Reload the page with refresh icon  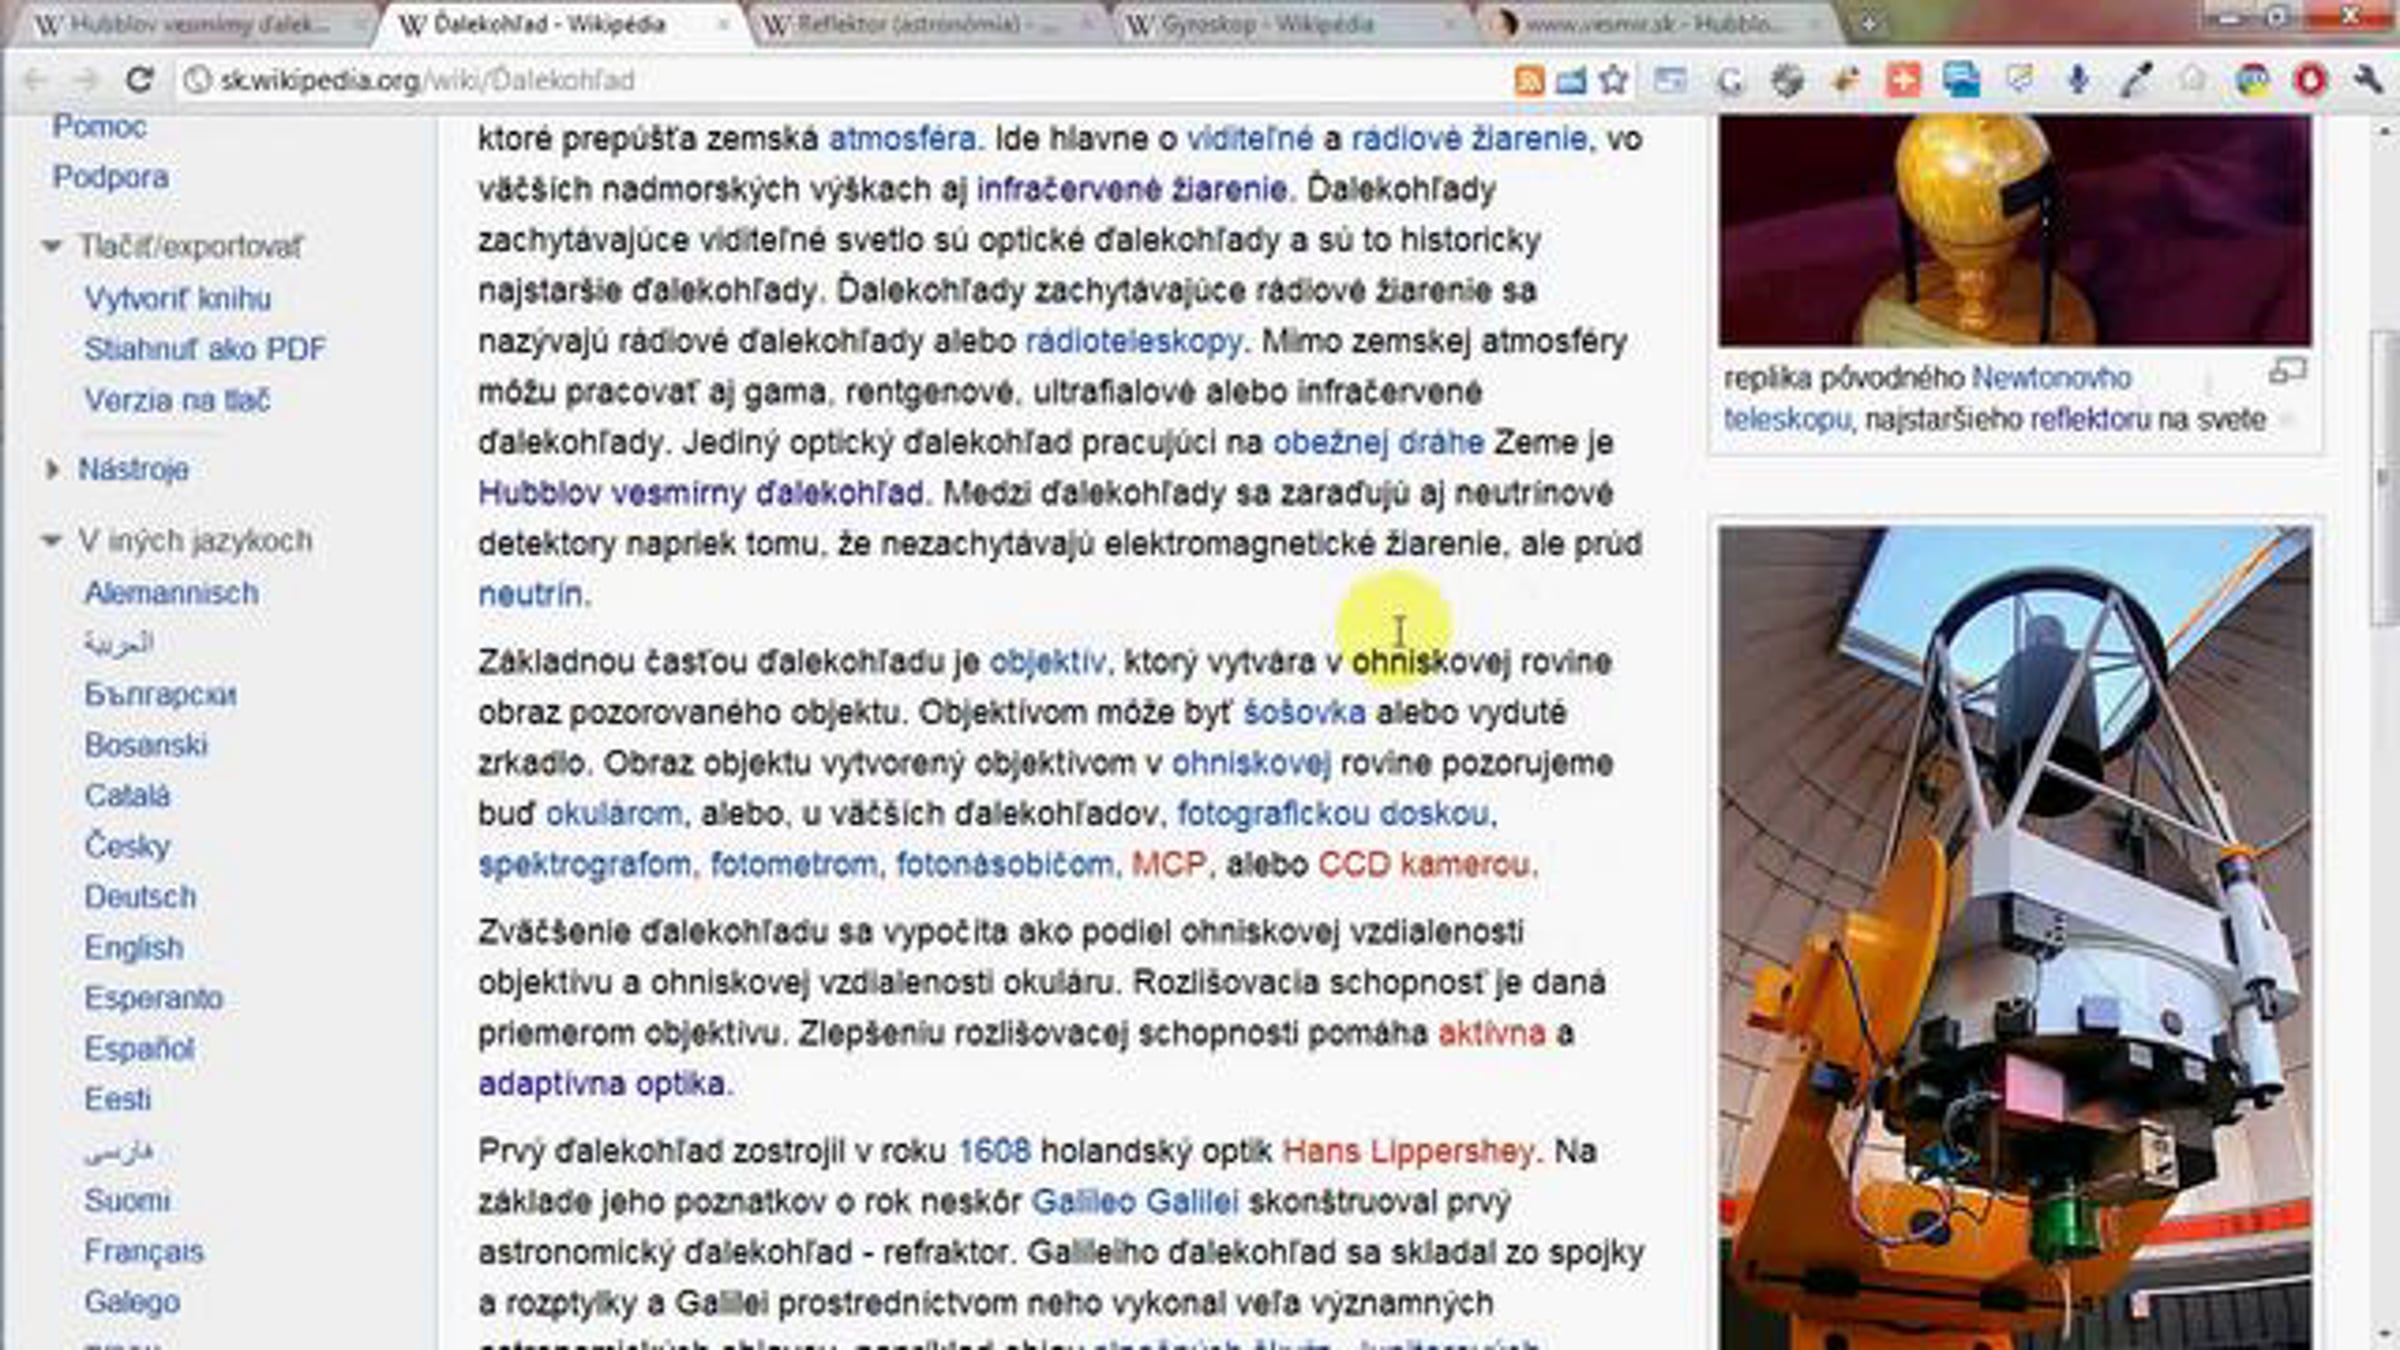139,80
